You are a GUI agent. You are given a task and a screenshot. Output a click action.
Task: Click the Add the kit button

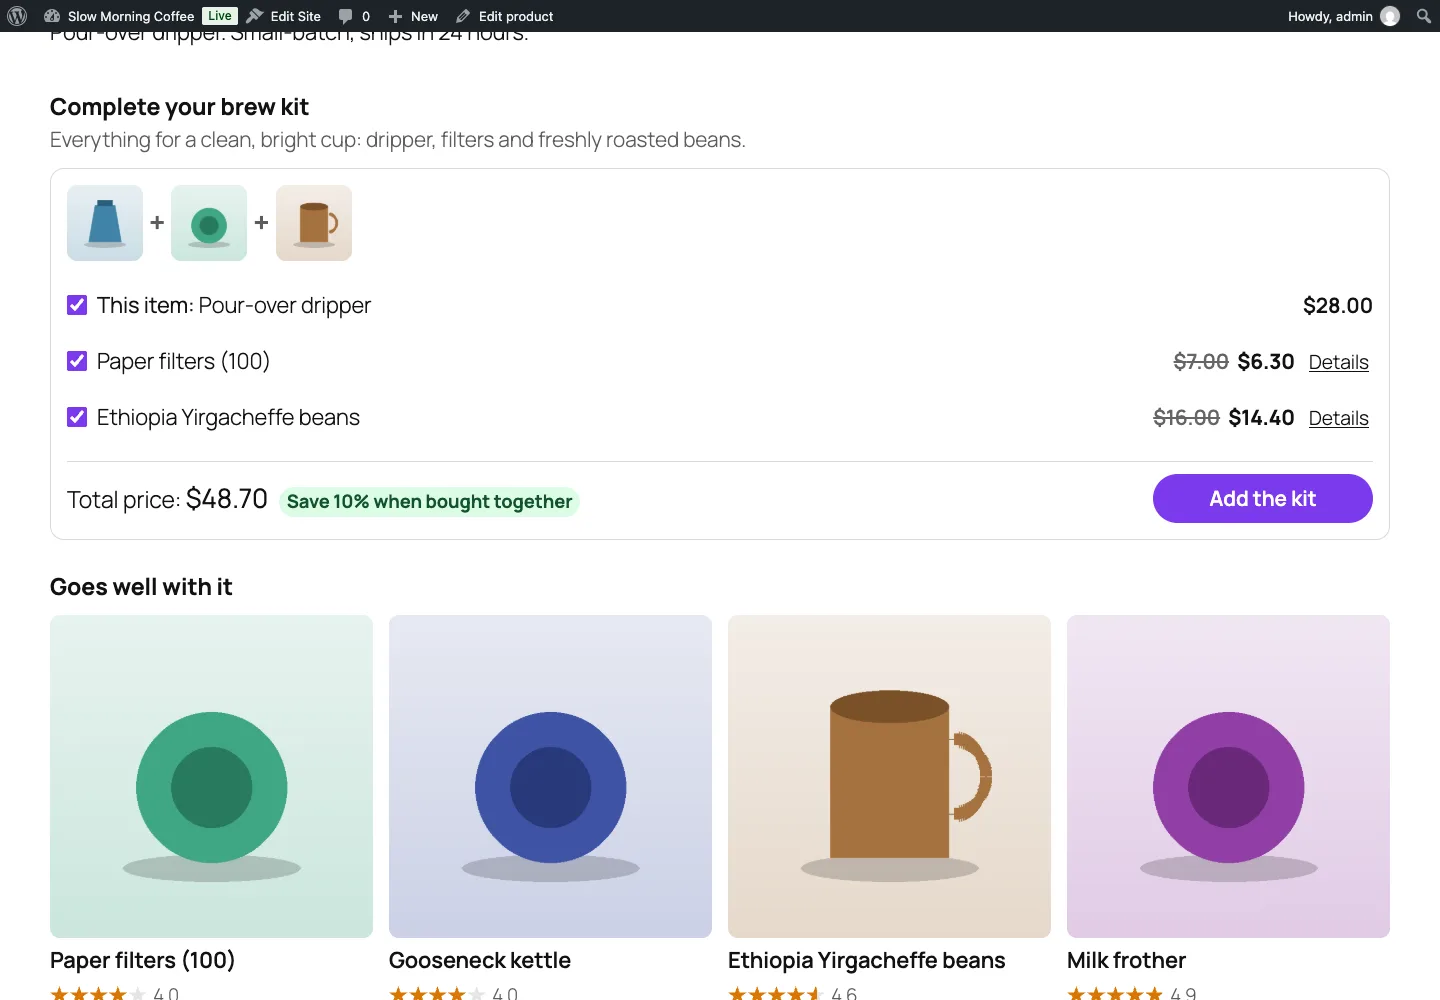click(1262, 498)
